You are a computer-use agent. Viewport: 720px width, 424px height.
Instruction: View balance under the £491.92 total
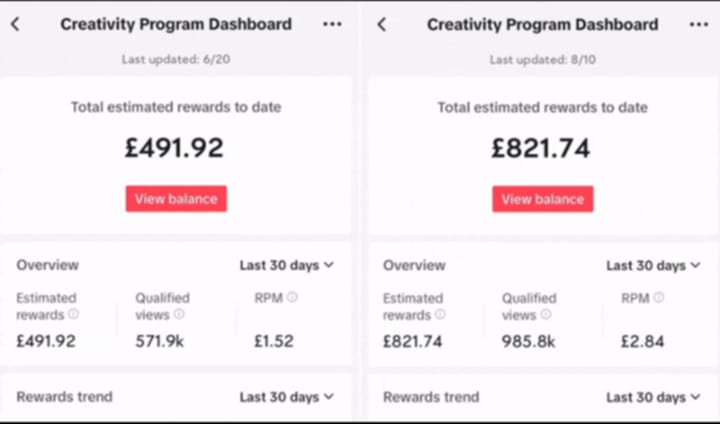coord(176,199)
